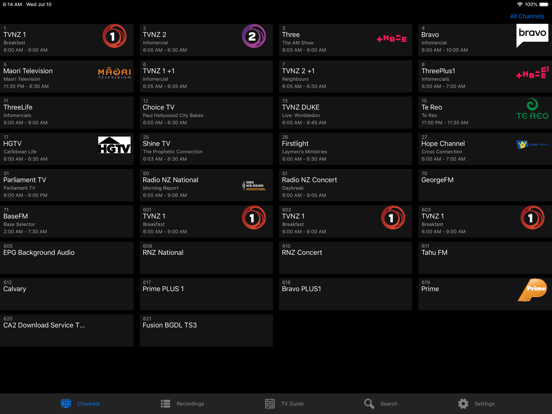Tap the 'Paul Hollywood City Bakes' text
Viewport: 552px width, 414px height.
(173, 115)
